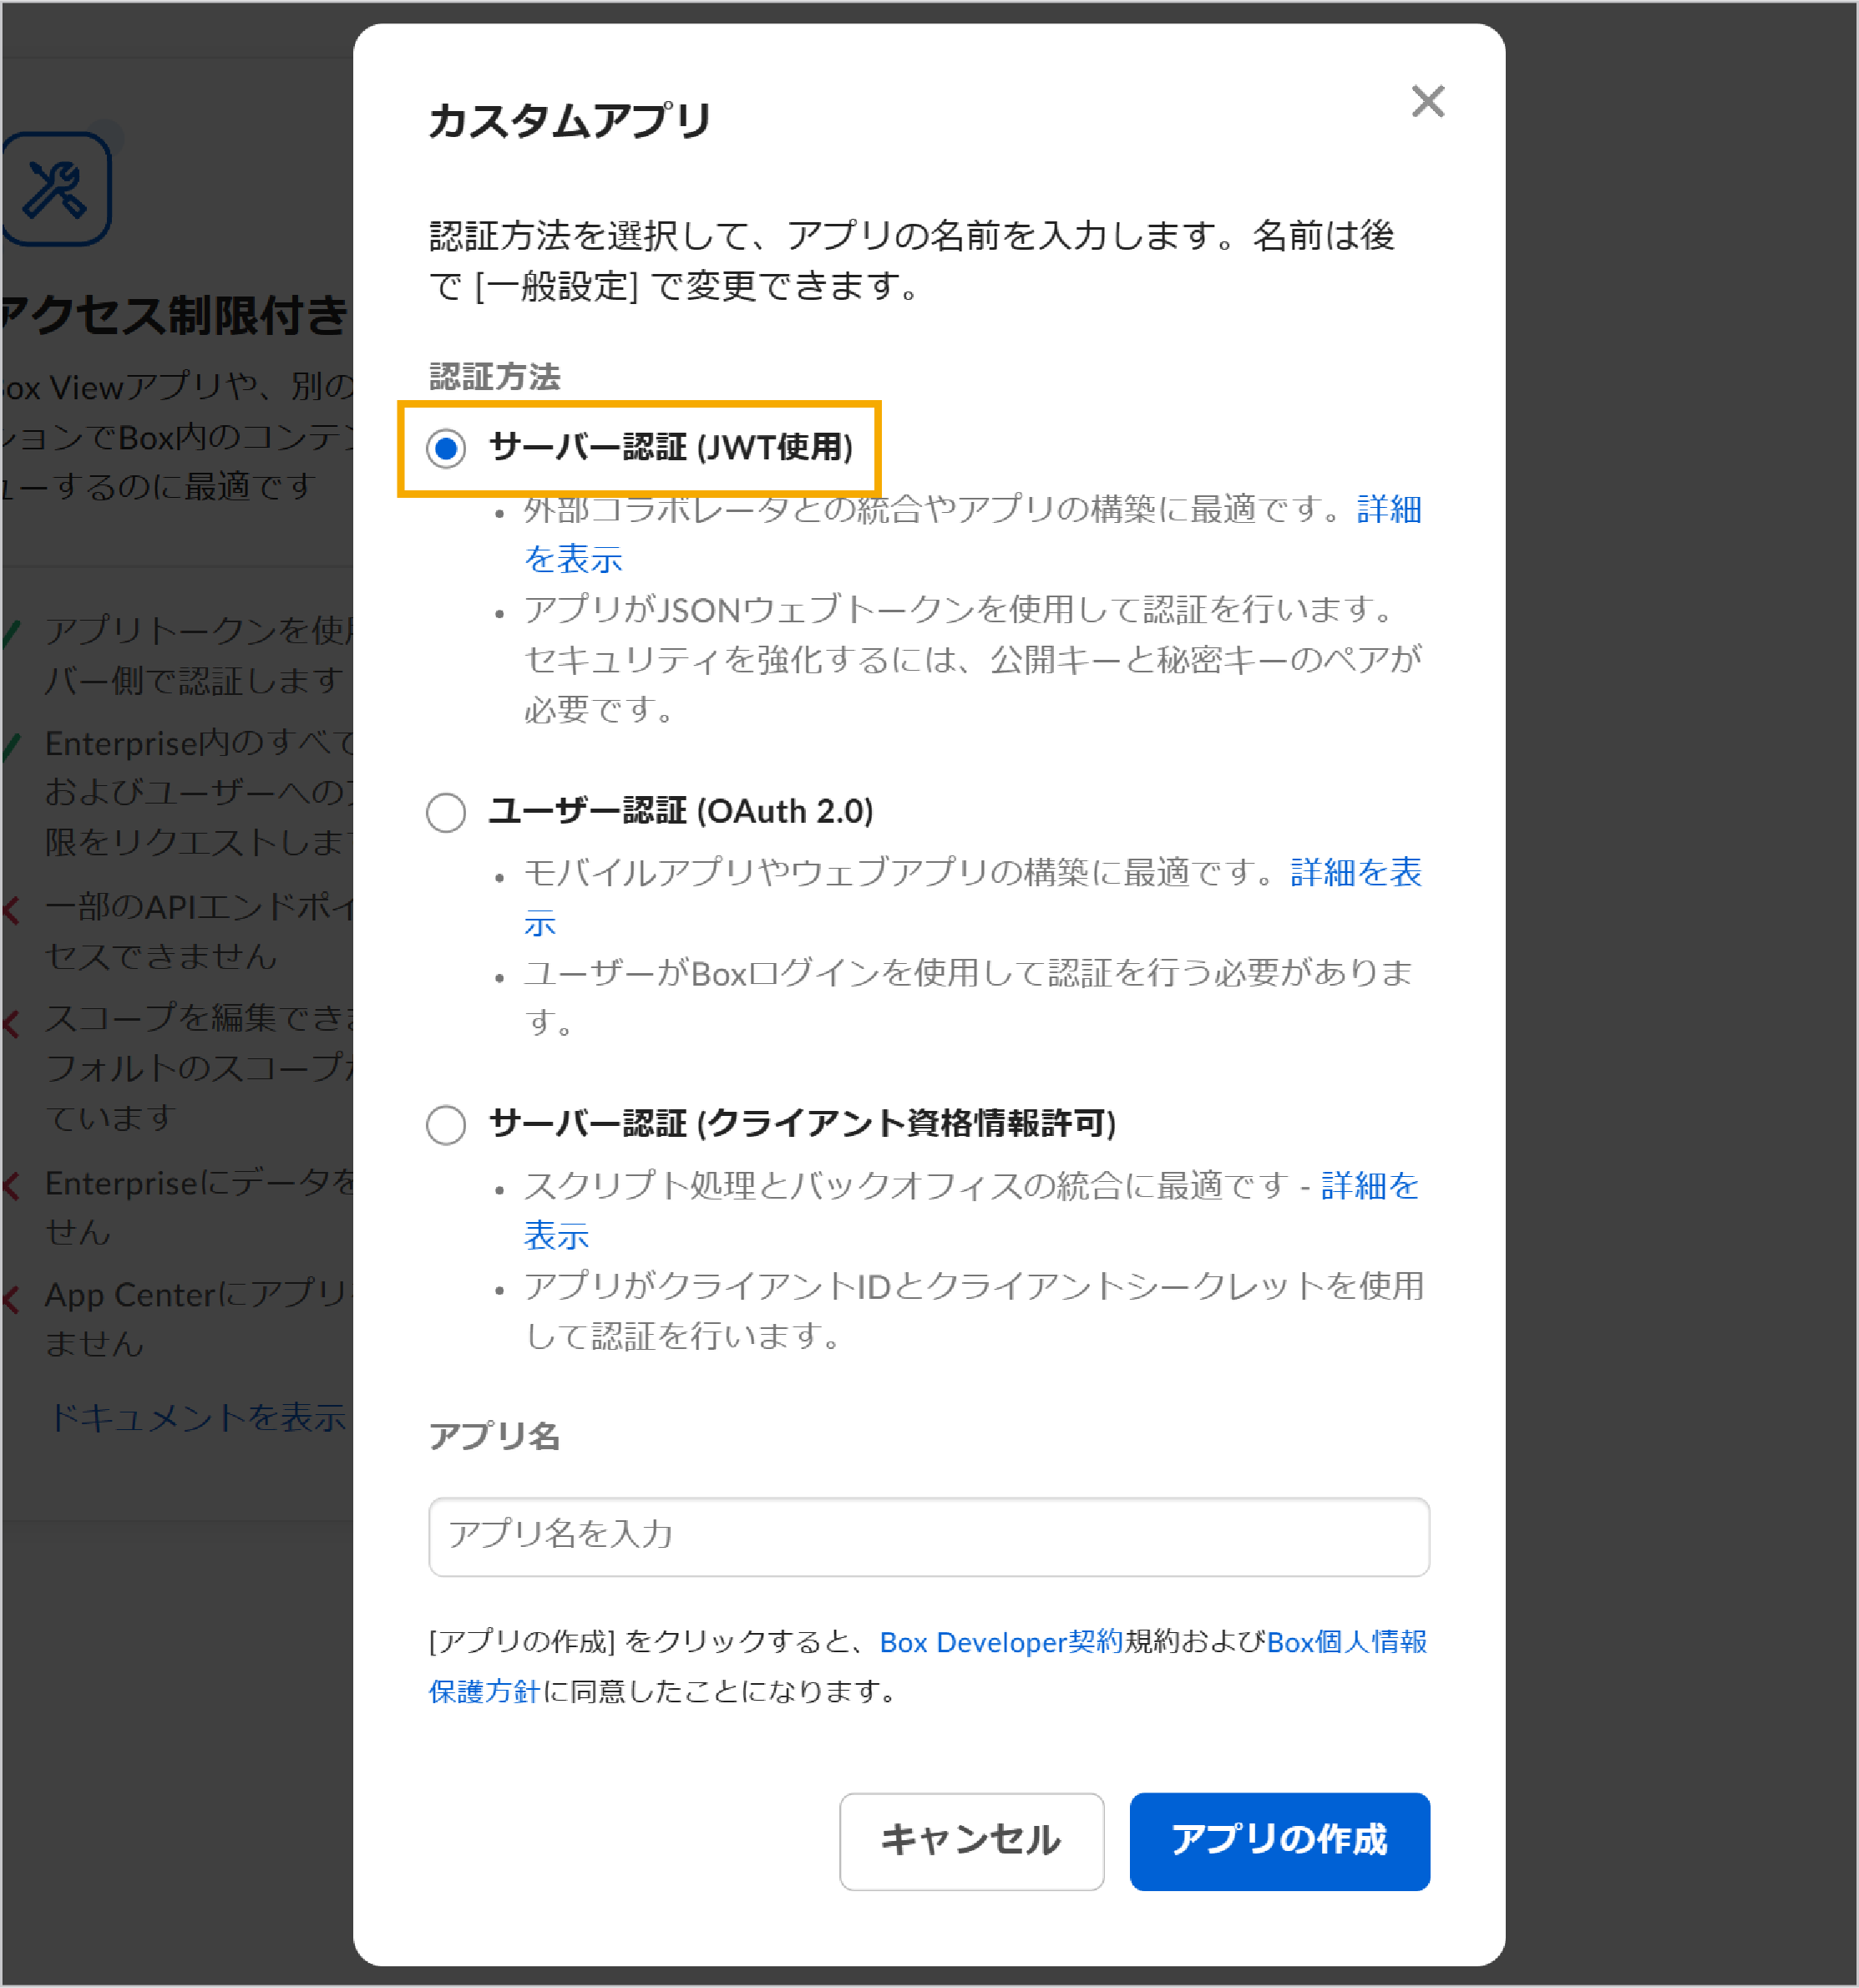The height and width of the screenshot is (1988, 1859).
Task: Open the Box個人情報保護方針 link
Action: click(x=1346, y=1642)
